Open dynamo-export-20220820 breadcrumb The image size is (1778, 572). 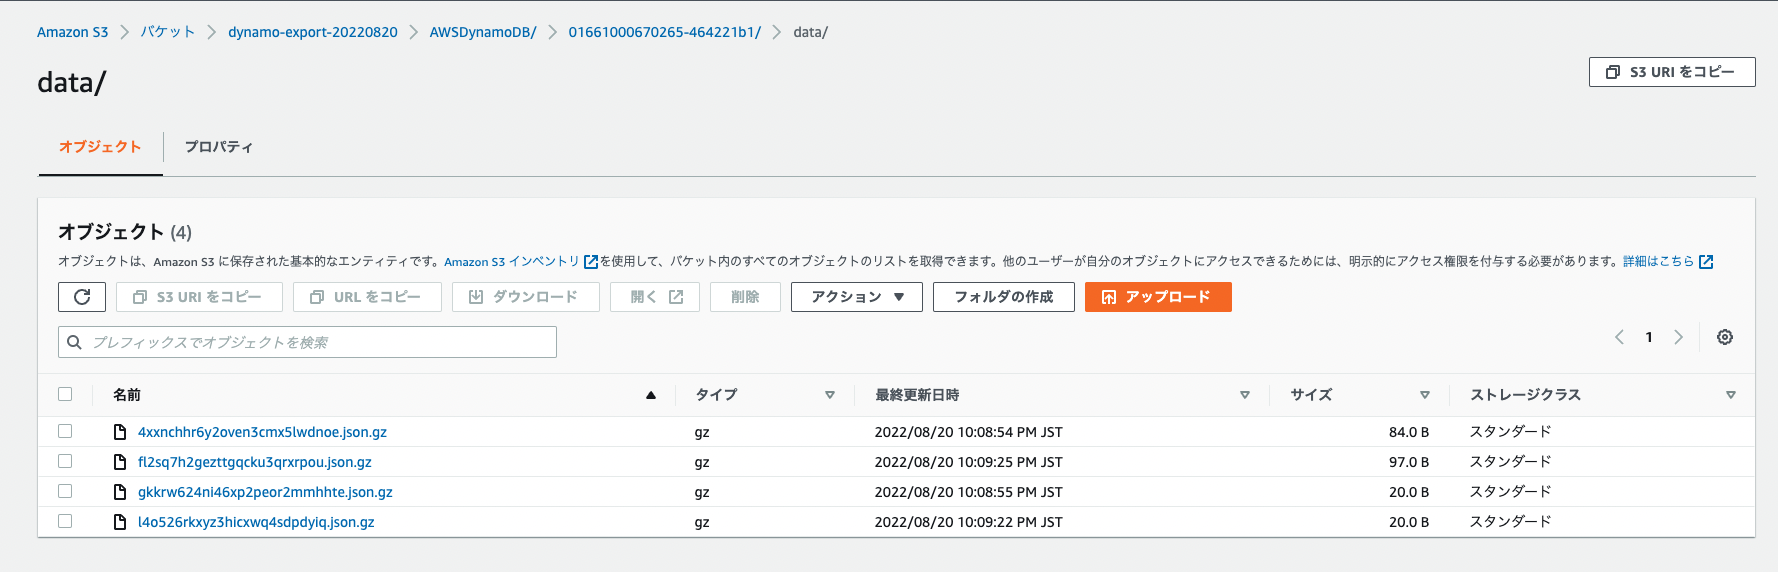[313, 32]
